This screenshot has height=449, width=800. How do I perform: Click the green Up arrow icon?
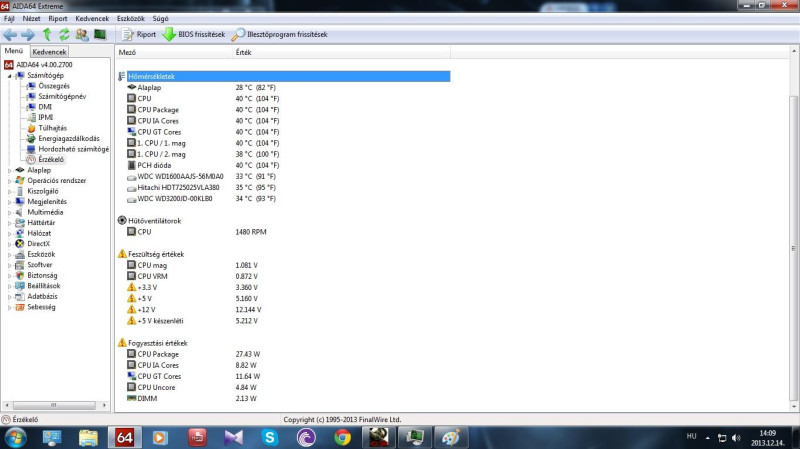[47, 34]
